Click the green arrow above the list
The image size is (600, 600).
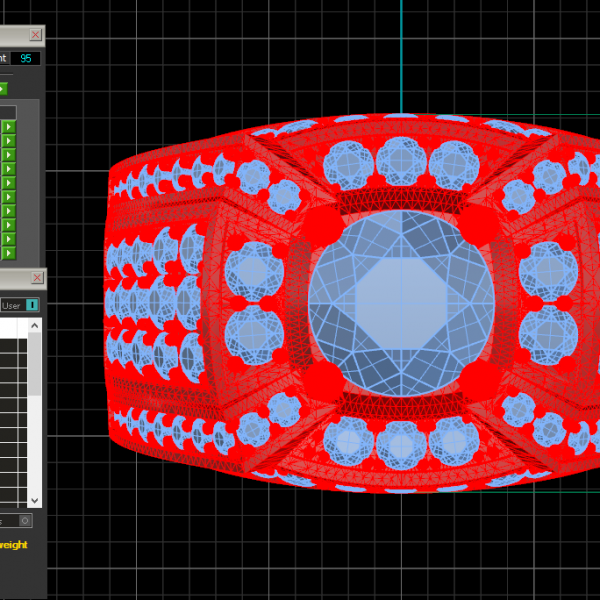tap(3, 88)
